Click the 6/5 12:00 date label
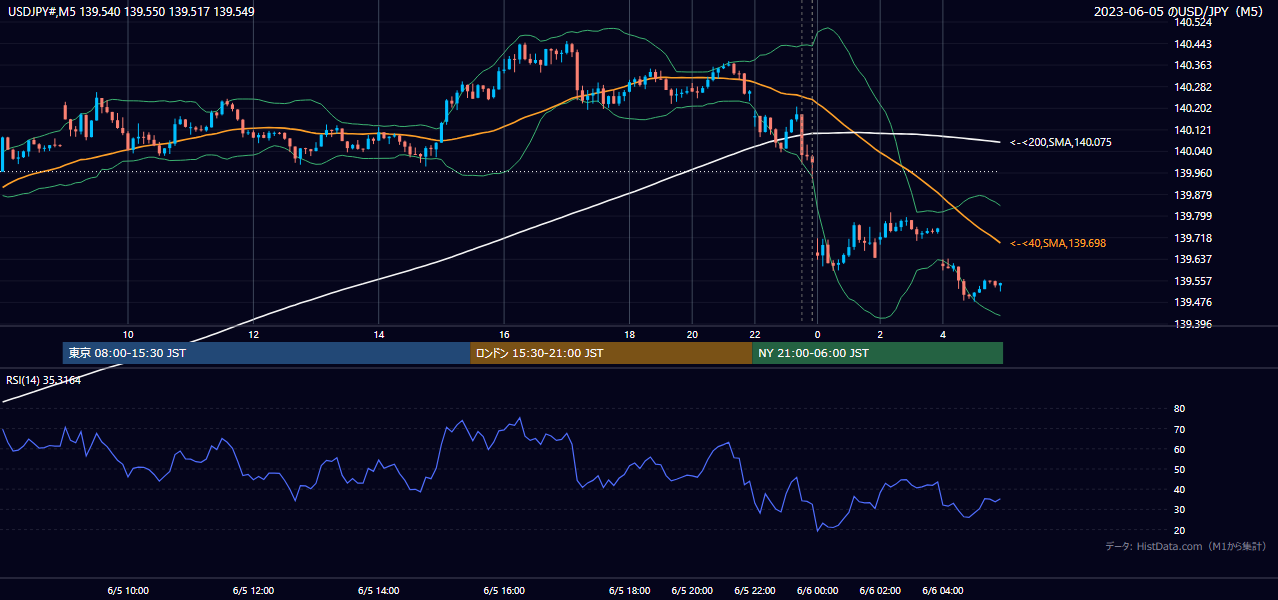This screenshot has width=1278, height=600. (x=253, y=591)
